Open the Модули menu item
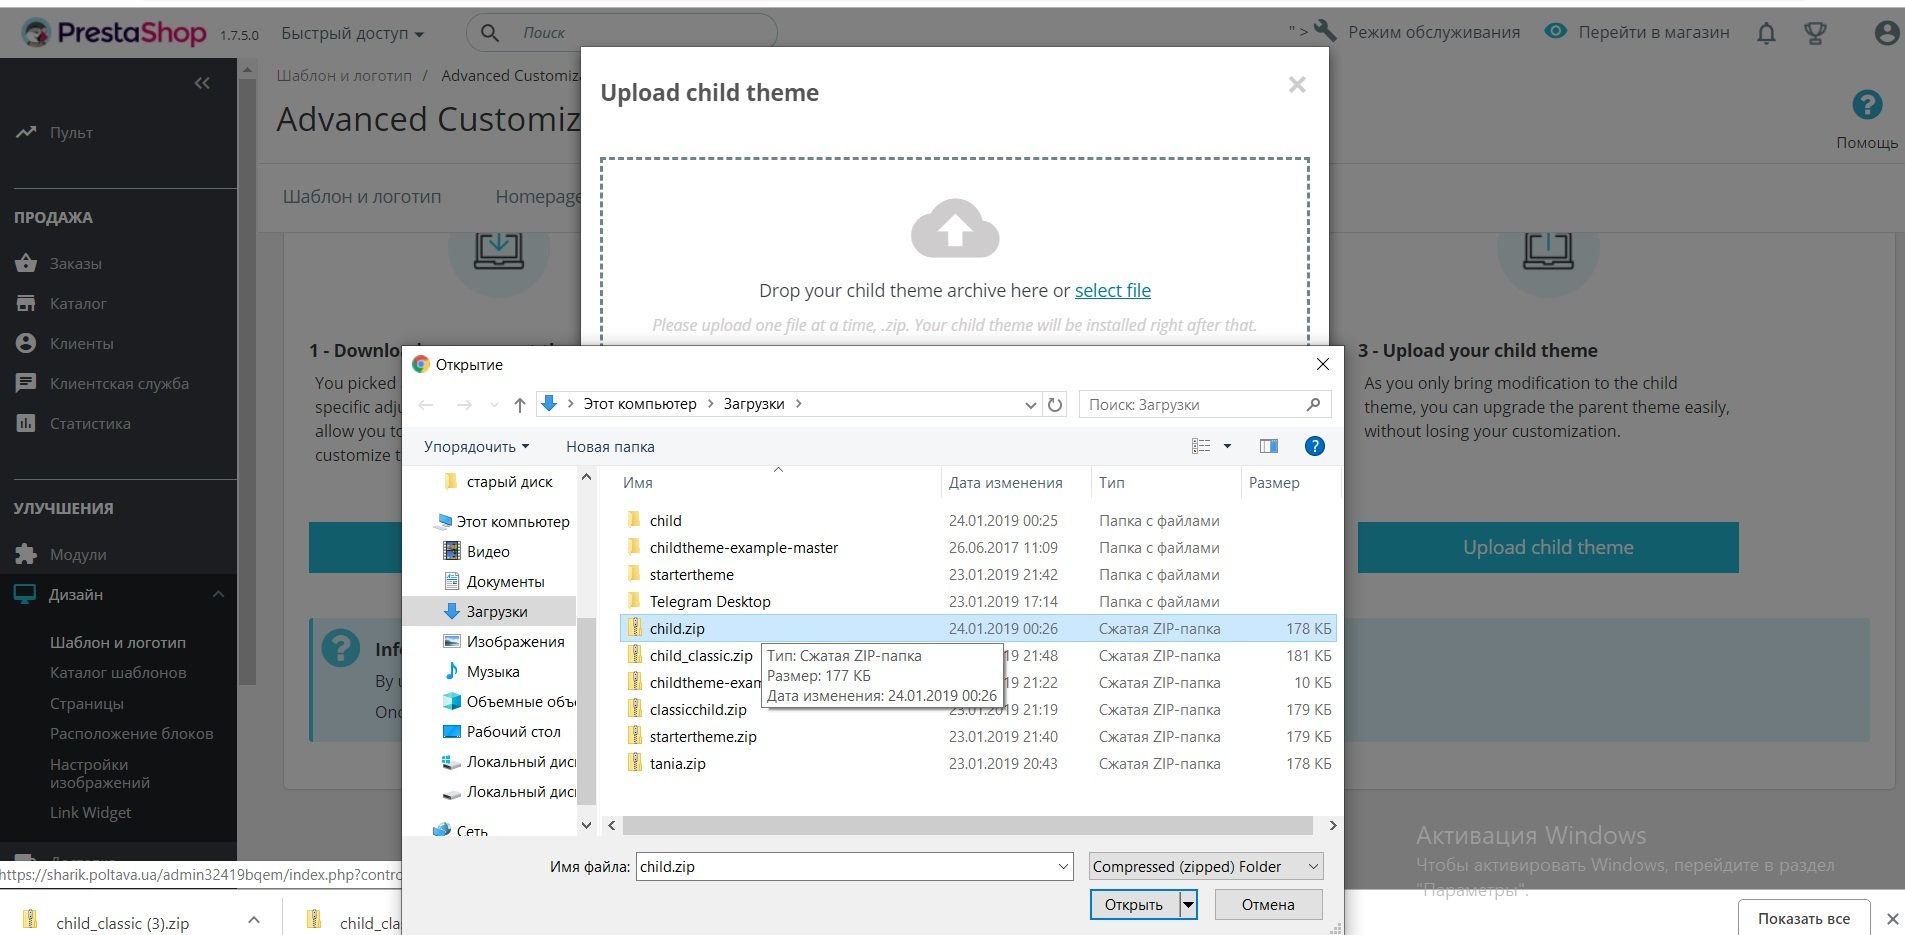1905x935 pixels. pos(78,554)
